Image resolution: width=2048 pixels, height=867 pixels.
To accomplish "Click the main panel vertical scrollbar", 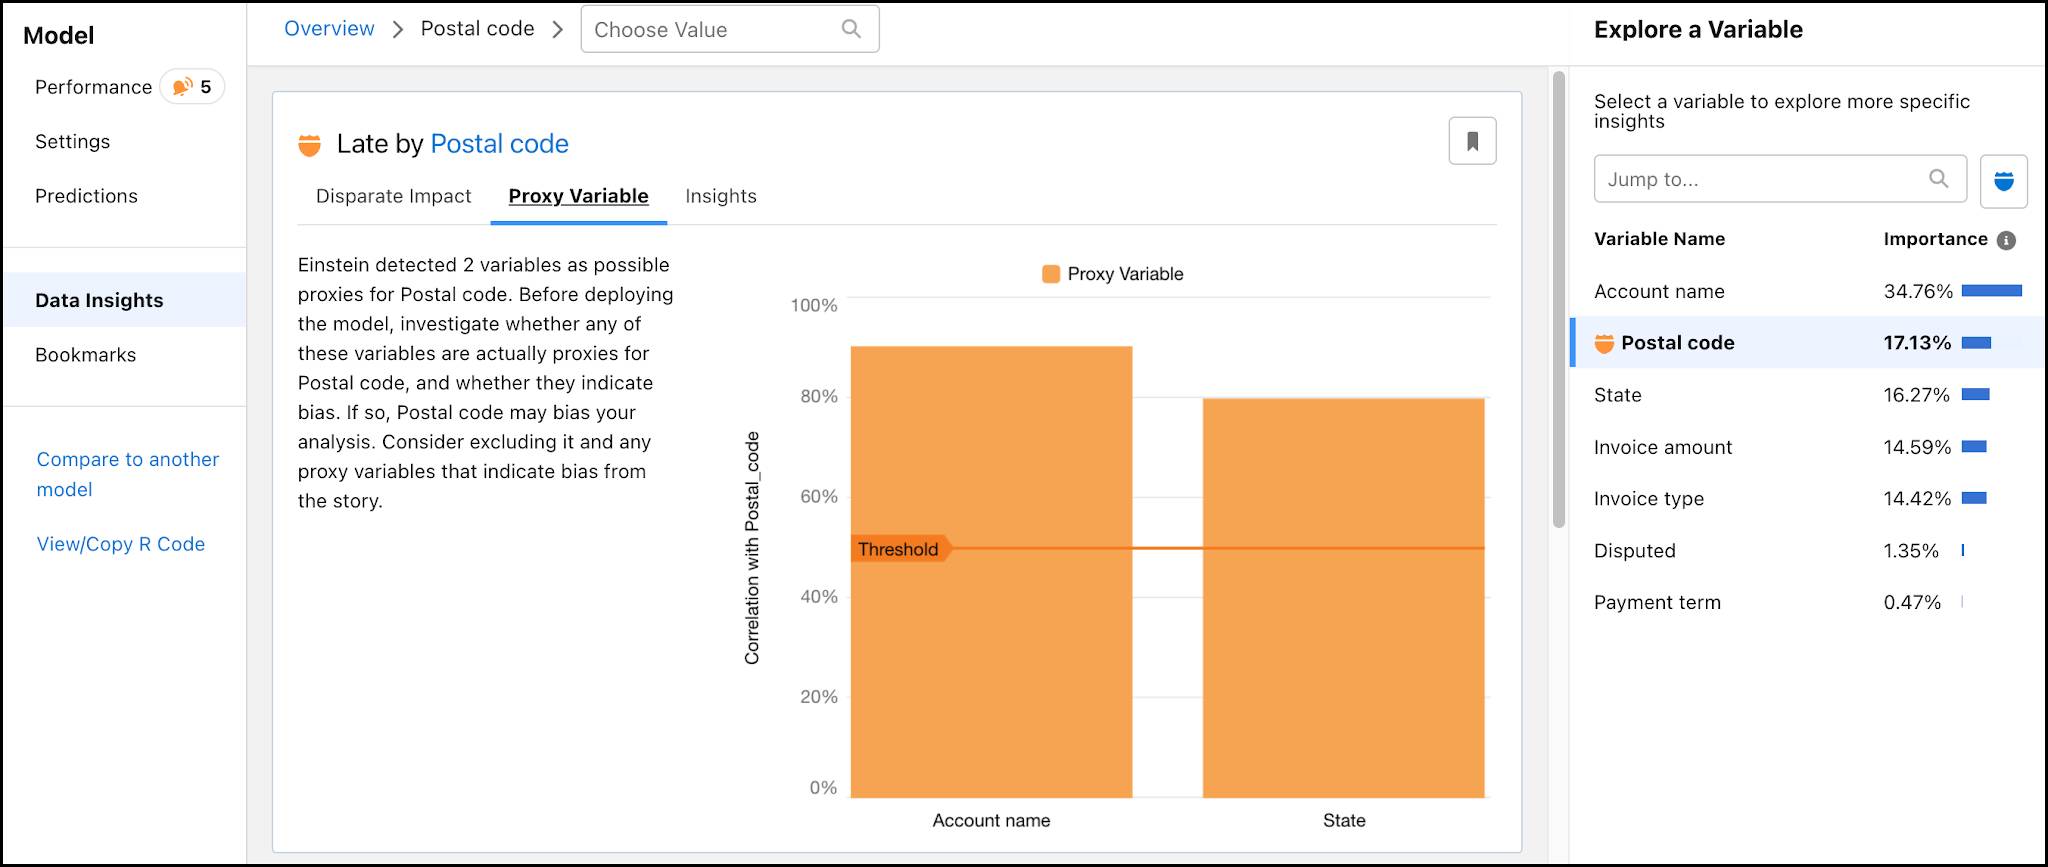I will [1558, 300].
